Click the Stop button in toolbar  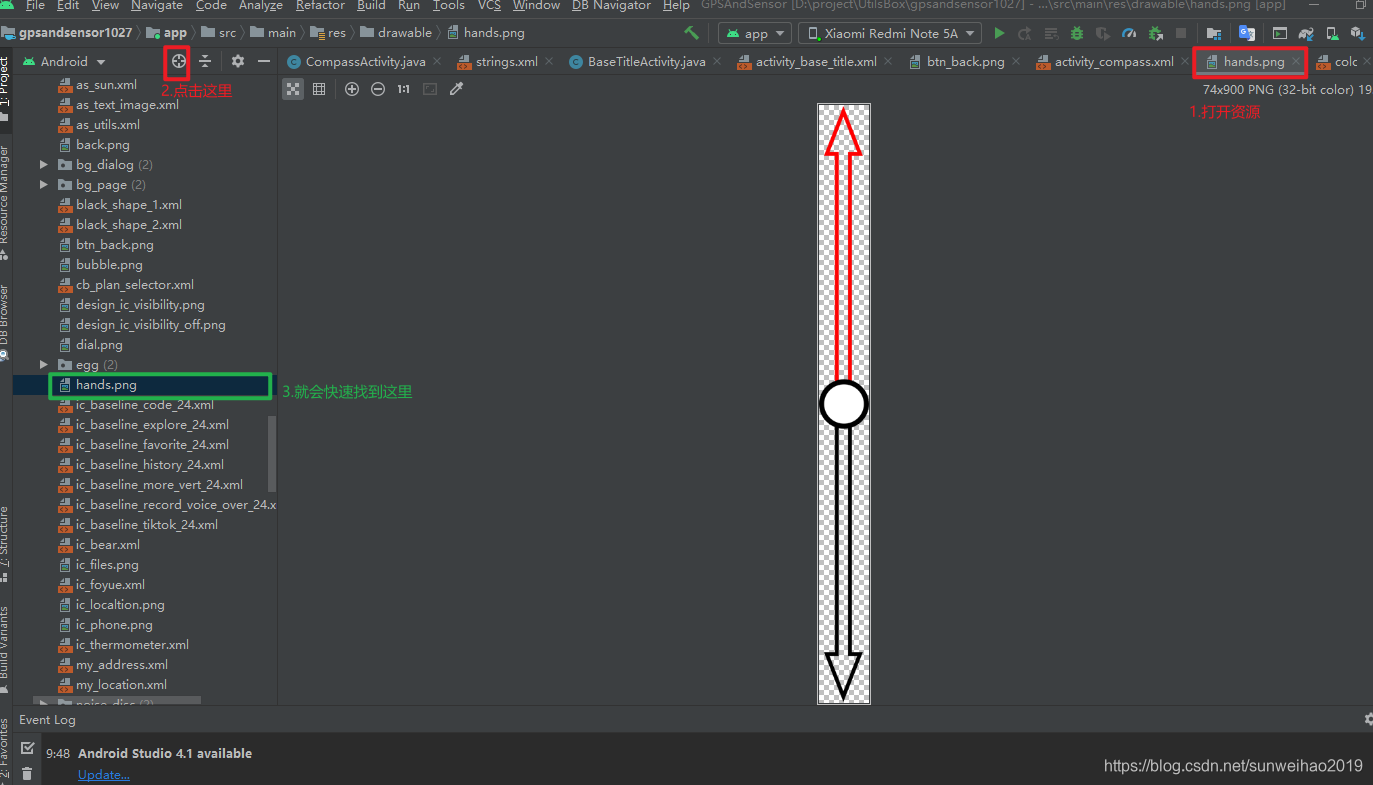pyautogui.click(x=1181, y=33)
